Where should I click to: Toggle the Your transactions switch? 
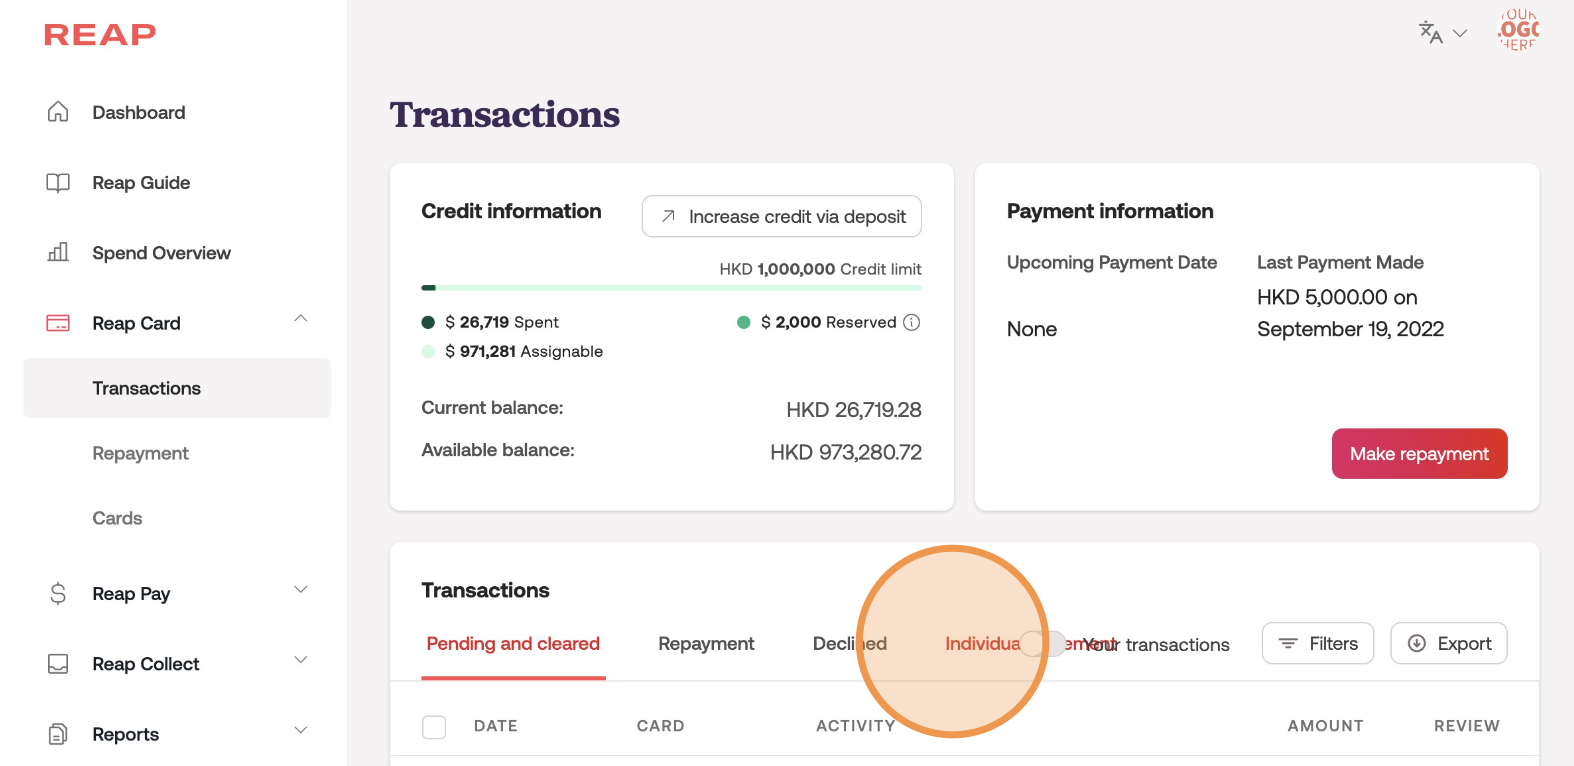click(x=1043, y=644)
